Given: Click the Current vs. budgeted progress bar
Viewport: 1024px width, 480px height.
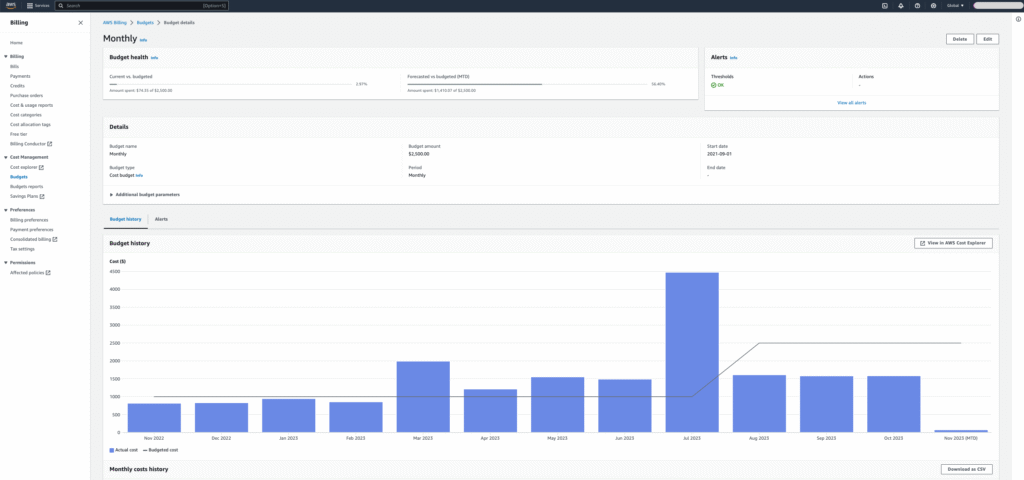Looking at the screenshot, I should click(231, 84).
